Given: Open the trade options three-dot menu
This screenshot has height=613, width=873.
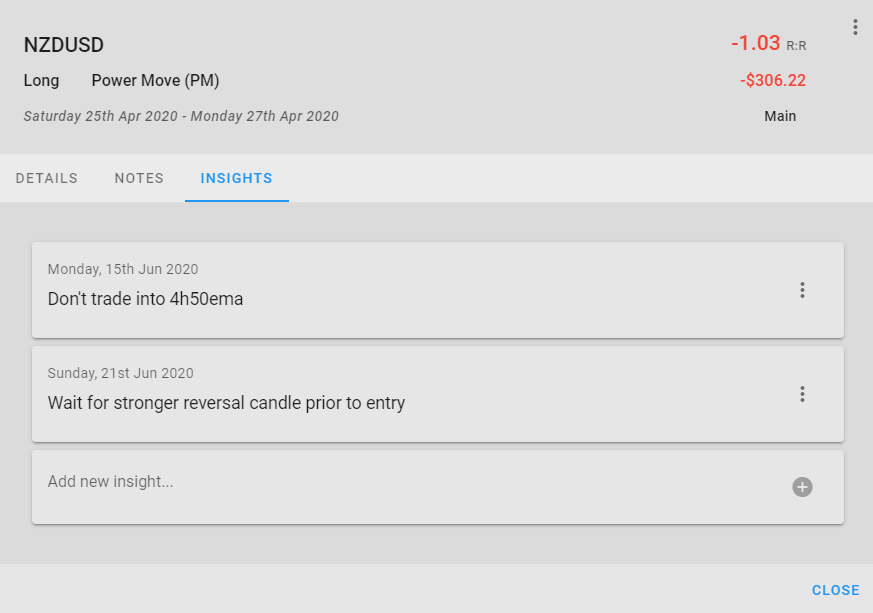Looking at the screenshot, I should point(855,27).
